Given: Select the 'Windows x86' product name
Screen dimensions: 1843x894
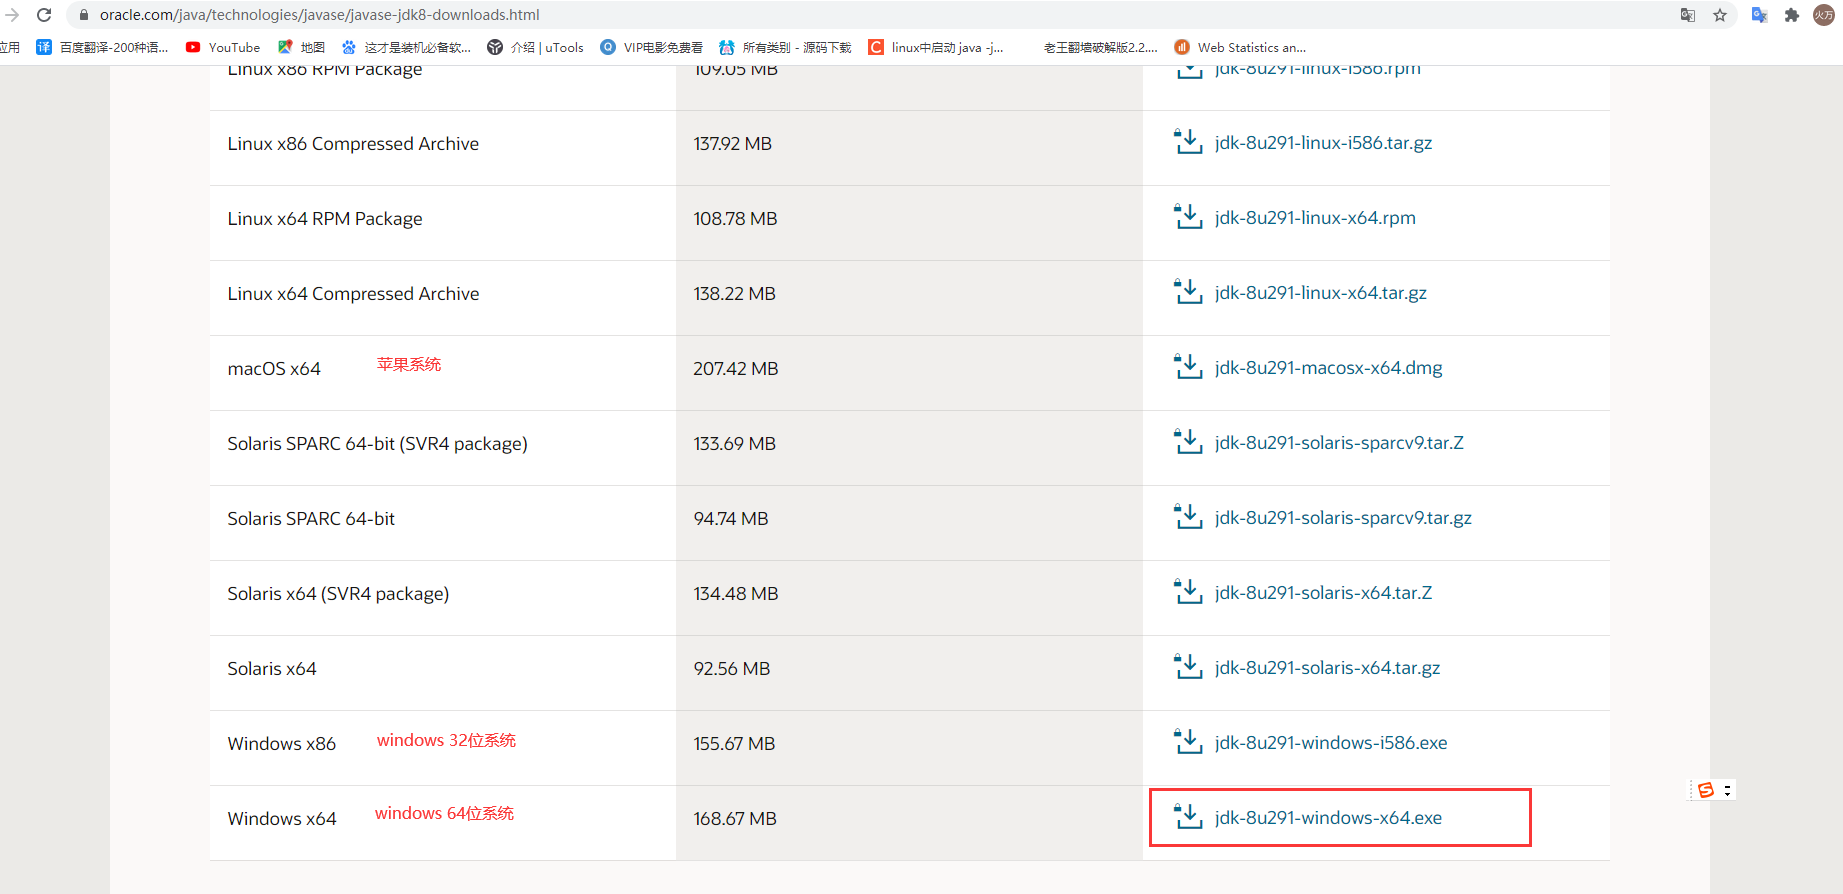Looking at the screenshot, I should 282,744.
